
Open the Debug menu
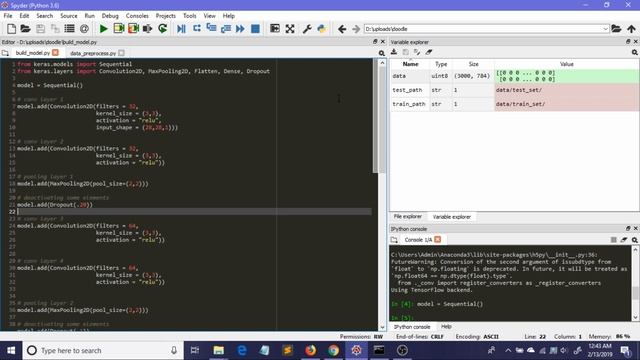(110, 16)
